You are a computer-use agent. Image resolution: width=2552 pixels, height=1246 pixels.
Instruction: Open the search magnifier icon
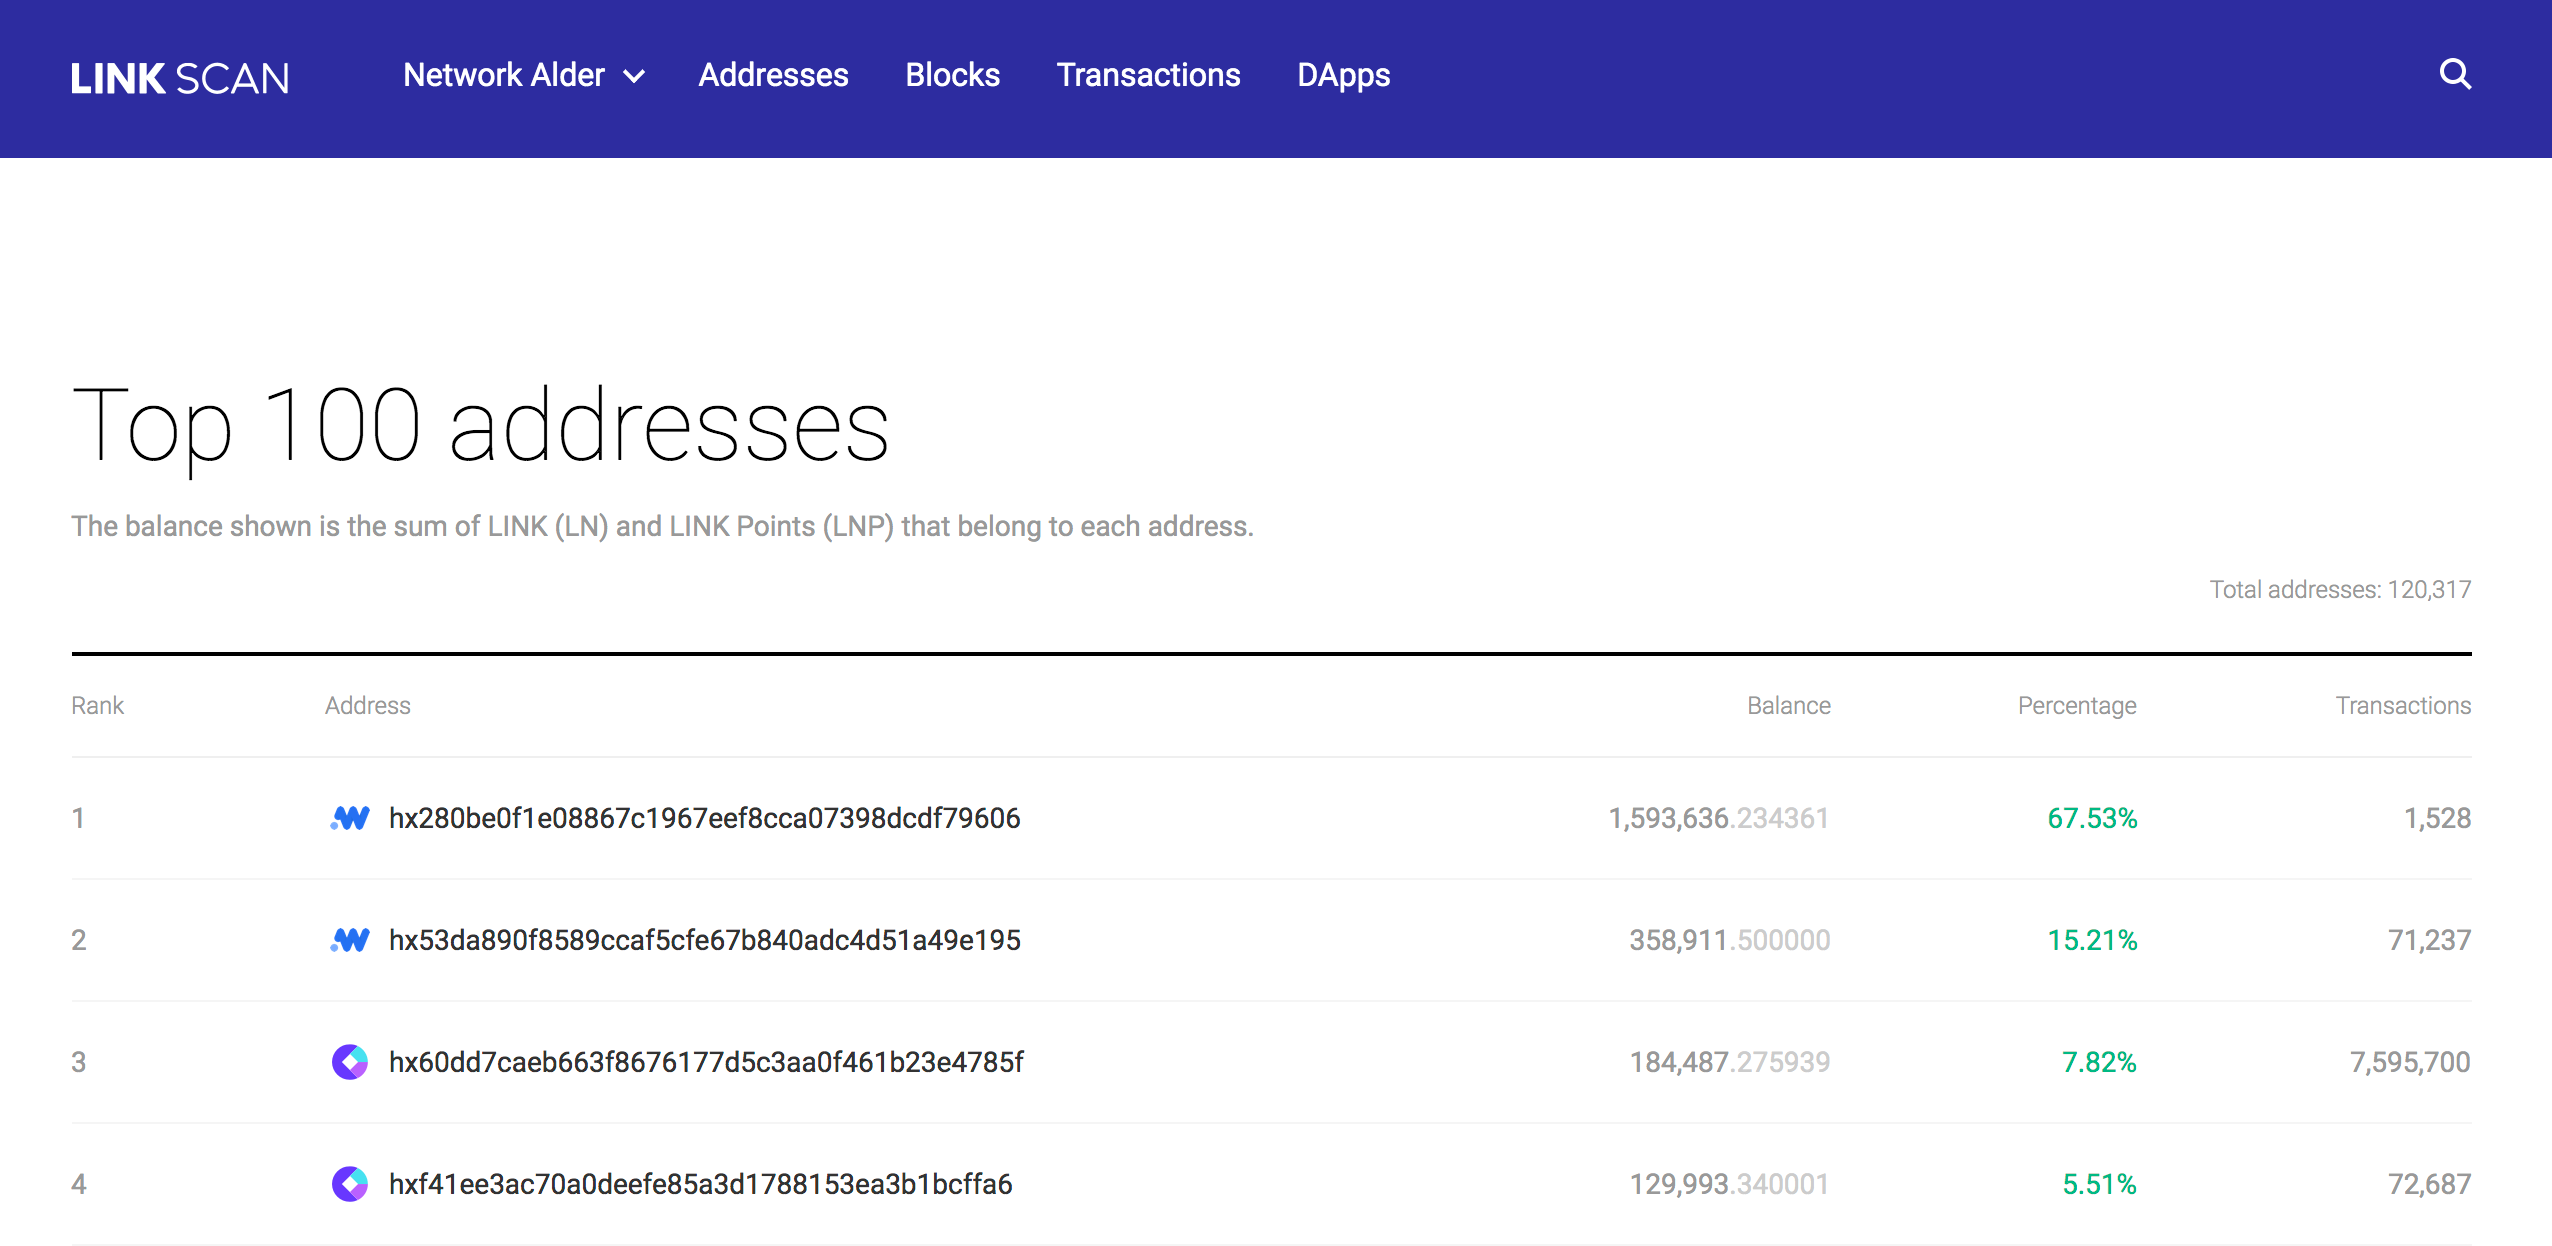(2455, 74)
